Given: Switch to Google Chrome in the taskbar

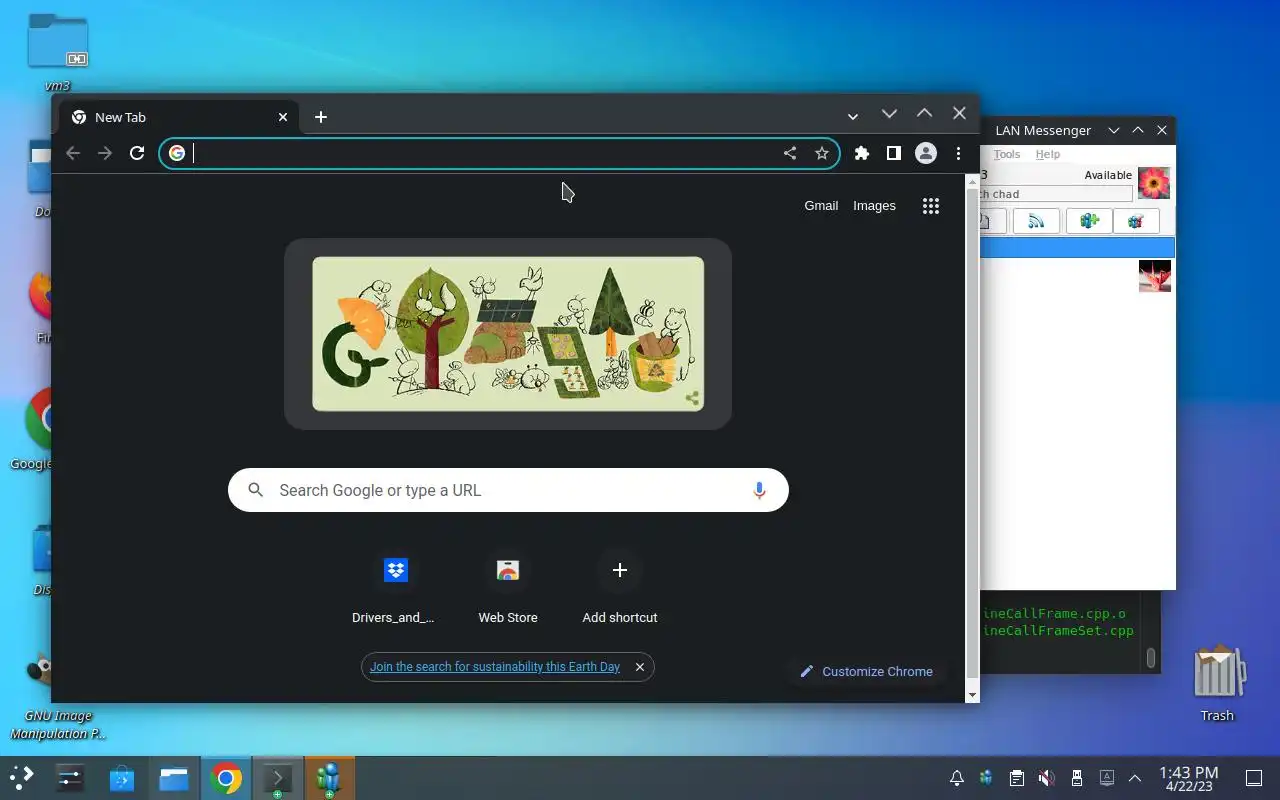Looking at the screenshot, I should tap(226, 778).
